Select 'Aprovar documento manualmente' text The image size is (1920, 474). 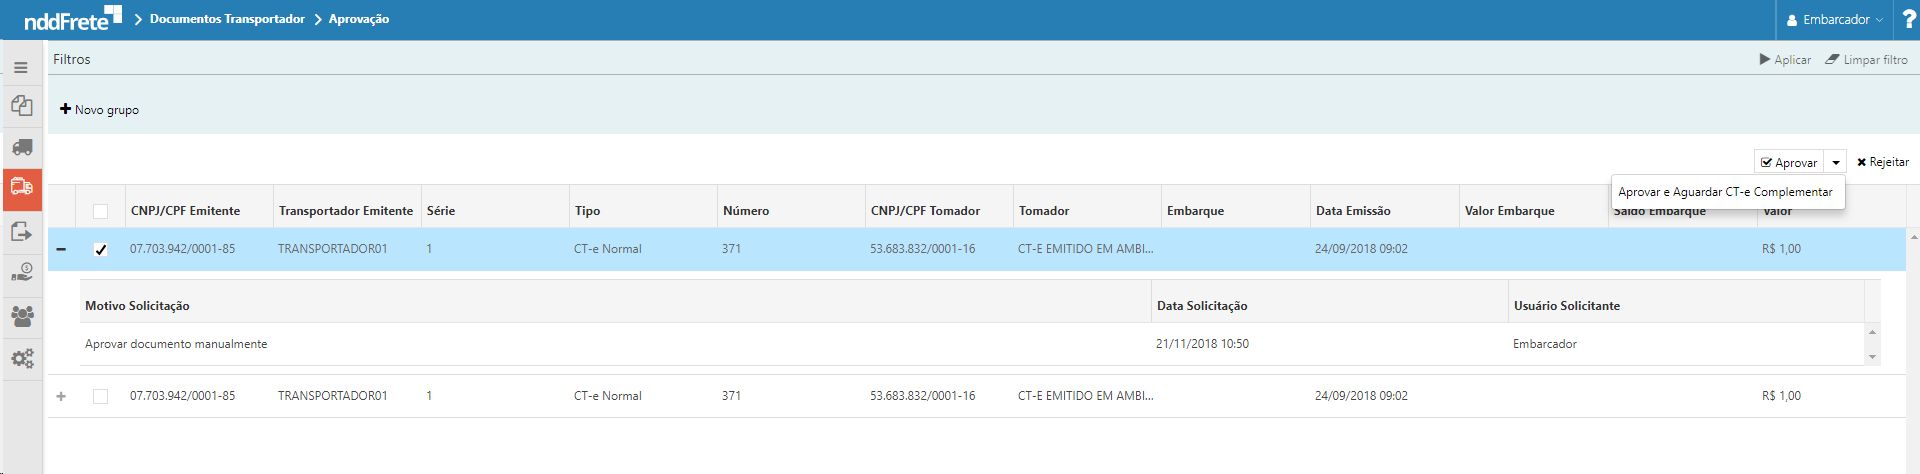click(176, 344)
